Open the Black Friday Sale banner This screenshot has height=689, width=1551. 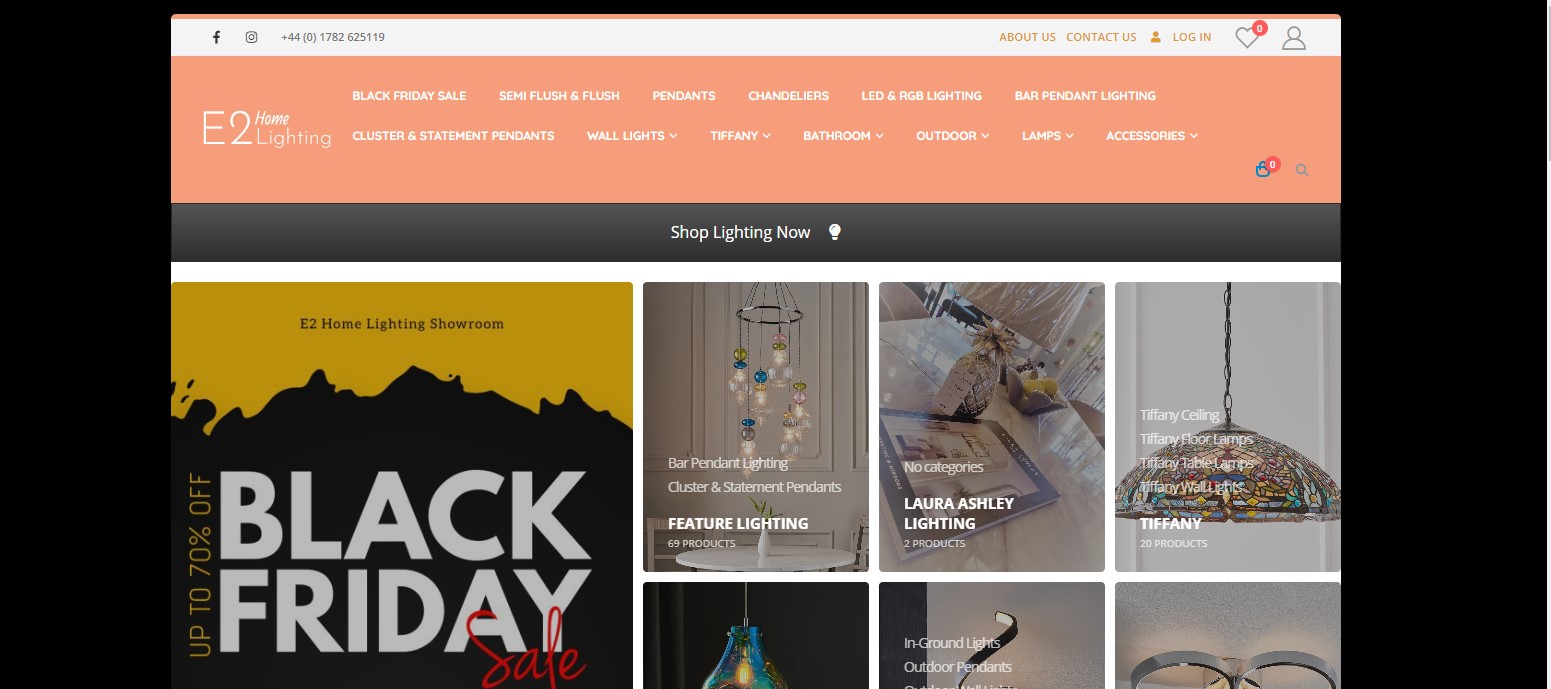point(402,485)
